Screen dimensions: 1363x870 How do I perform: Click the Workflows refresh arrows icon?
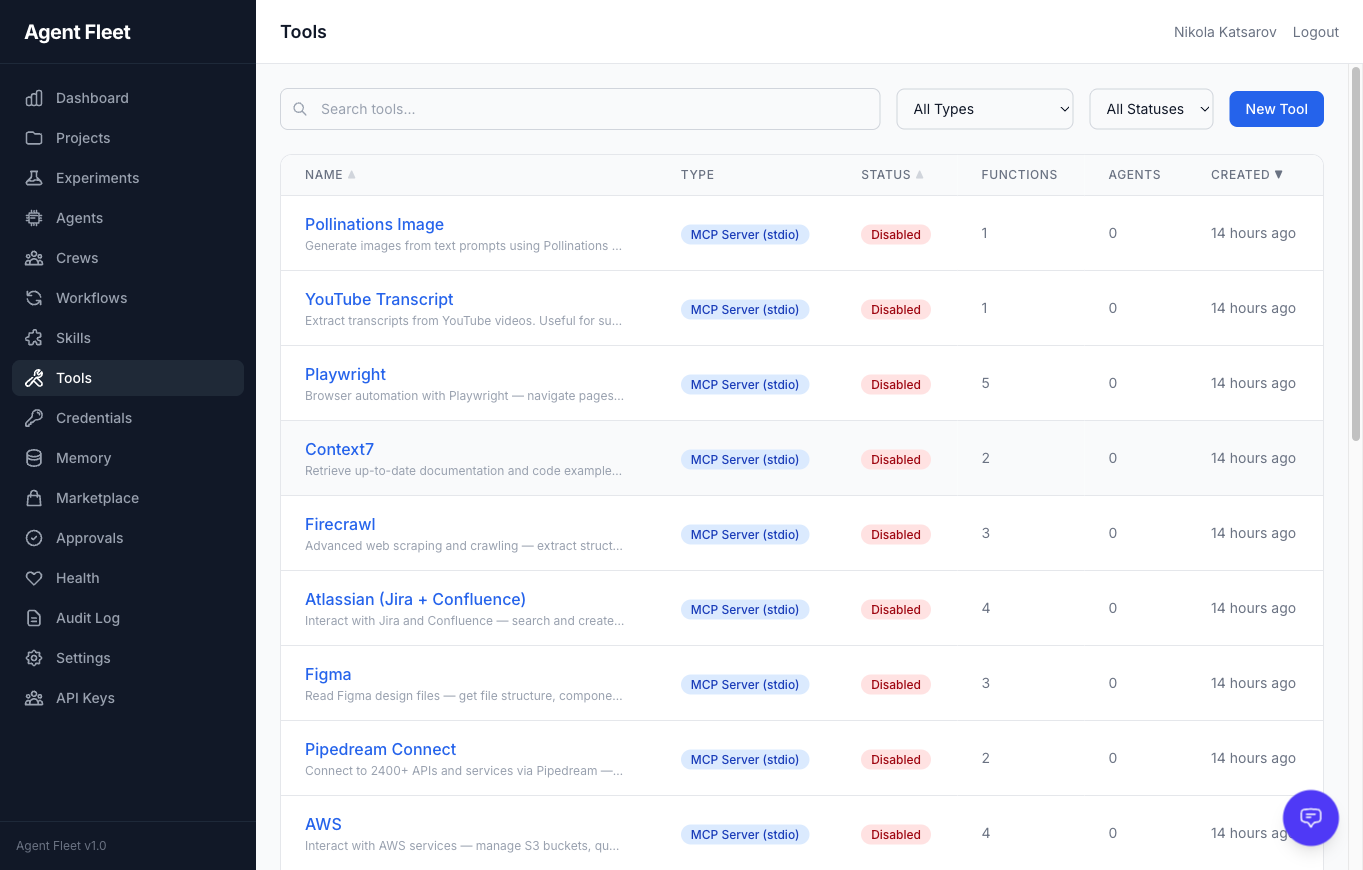(34, 298)
